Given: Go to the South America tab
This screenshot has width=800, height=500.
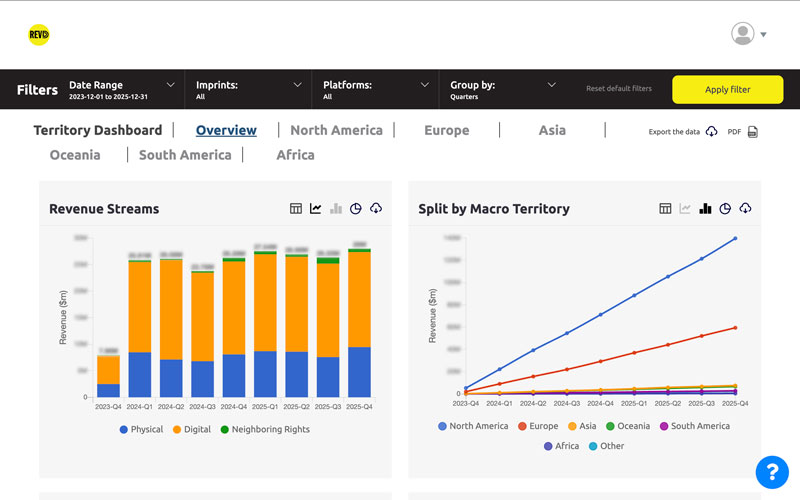Looking at the screenshot, I should tap(185, 155).
